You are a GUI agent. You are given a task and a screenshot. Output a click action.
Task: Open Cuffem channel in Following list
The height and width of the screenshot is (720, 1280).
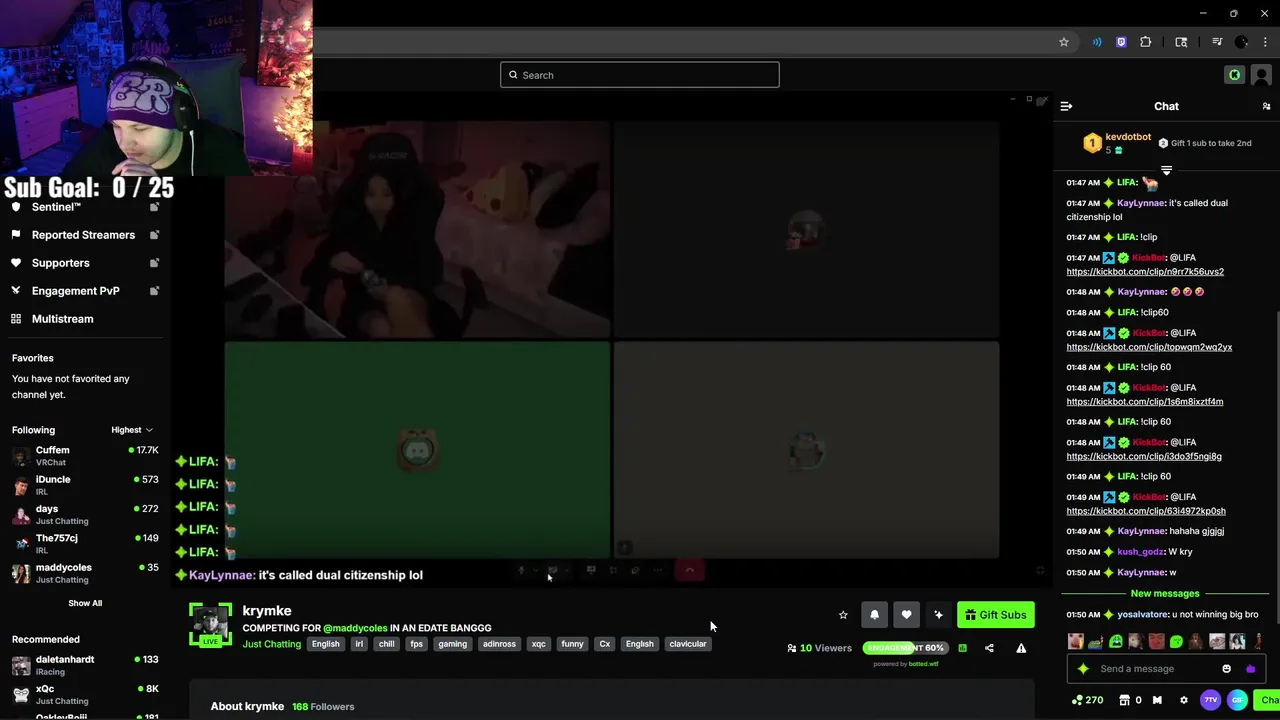click(x=85, y=456)
